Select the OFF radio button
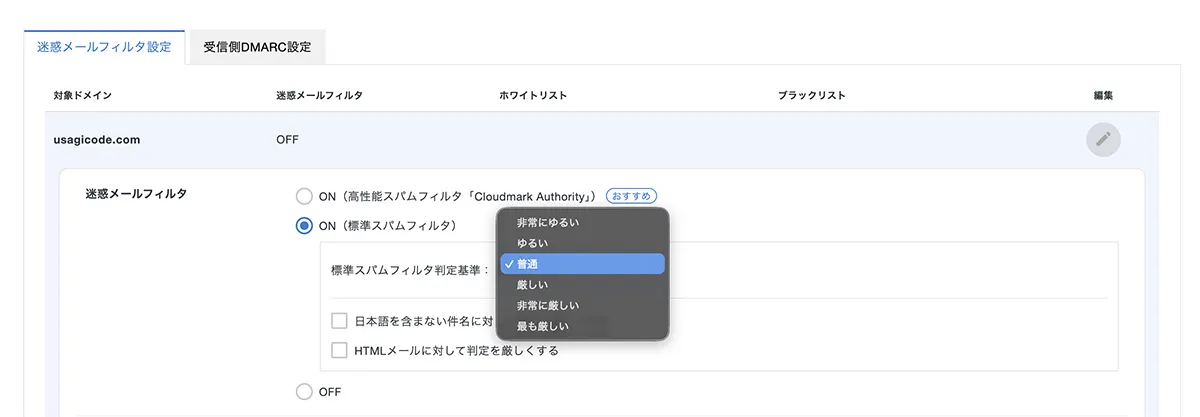 pyautogui.click(x=304, y=392)
